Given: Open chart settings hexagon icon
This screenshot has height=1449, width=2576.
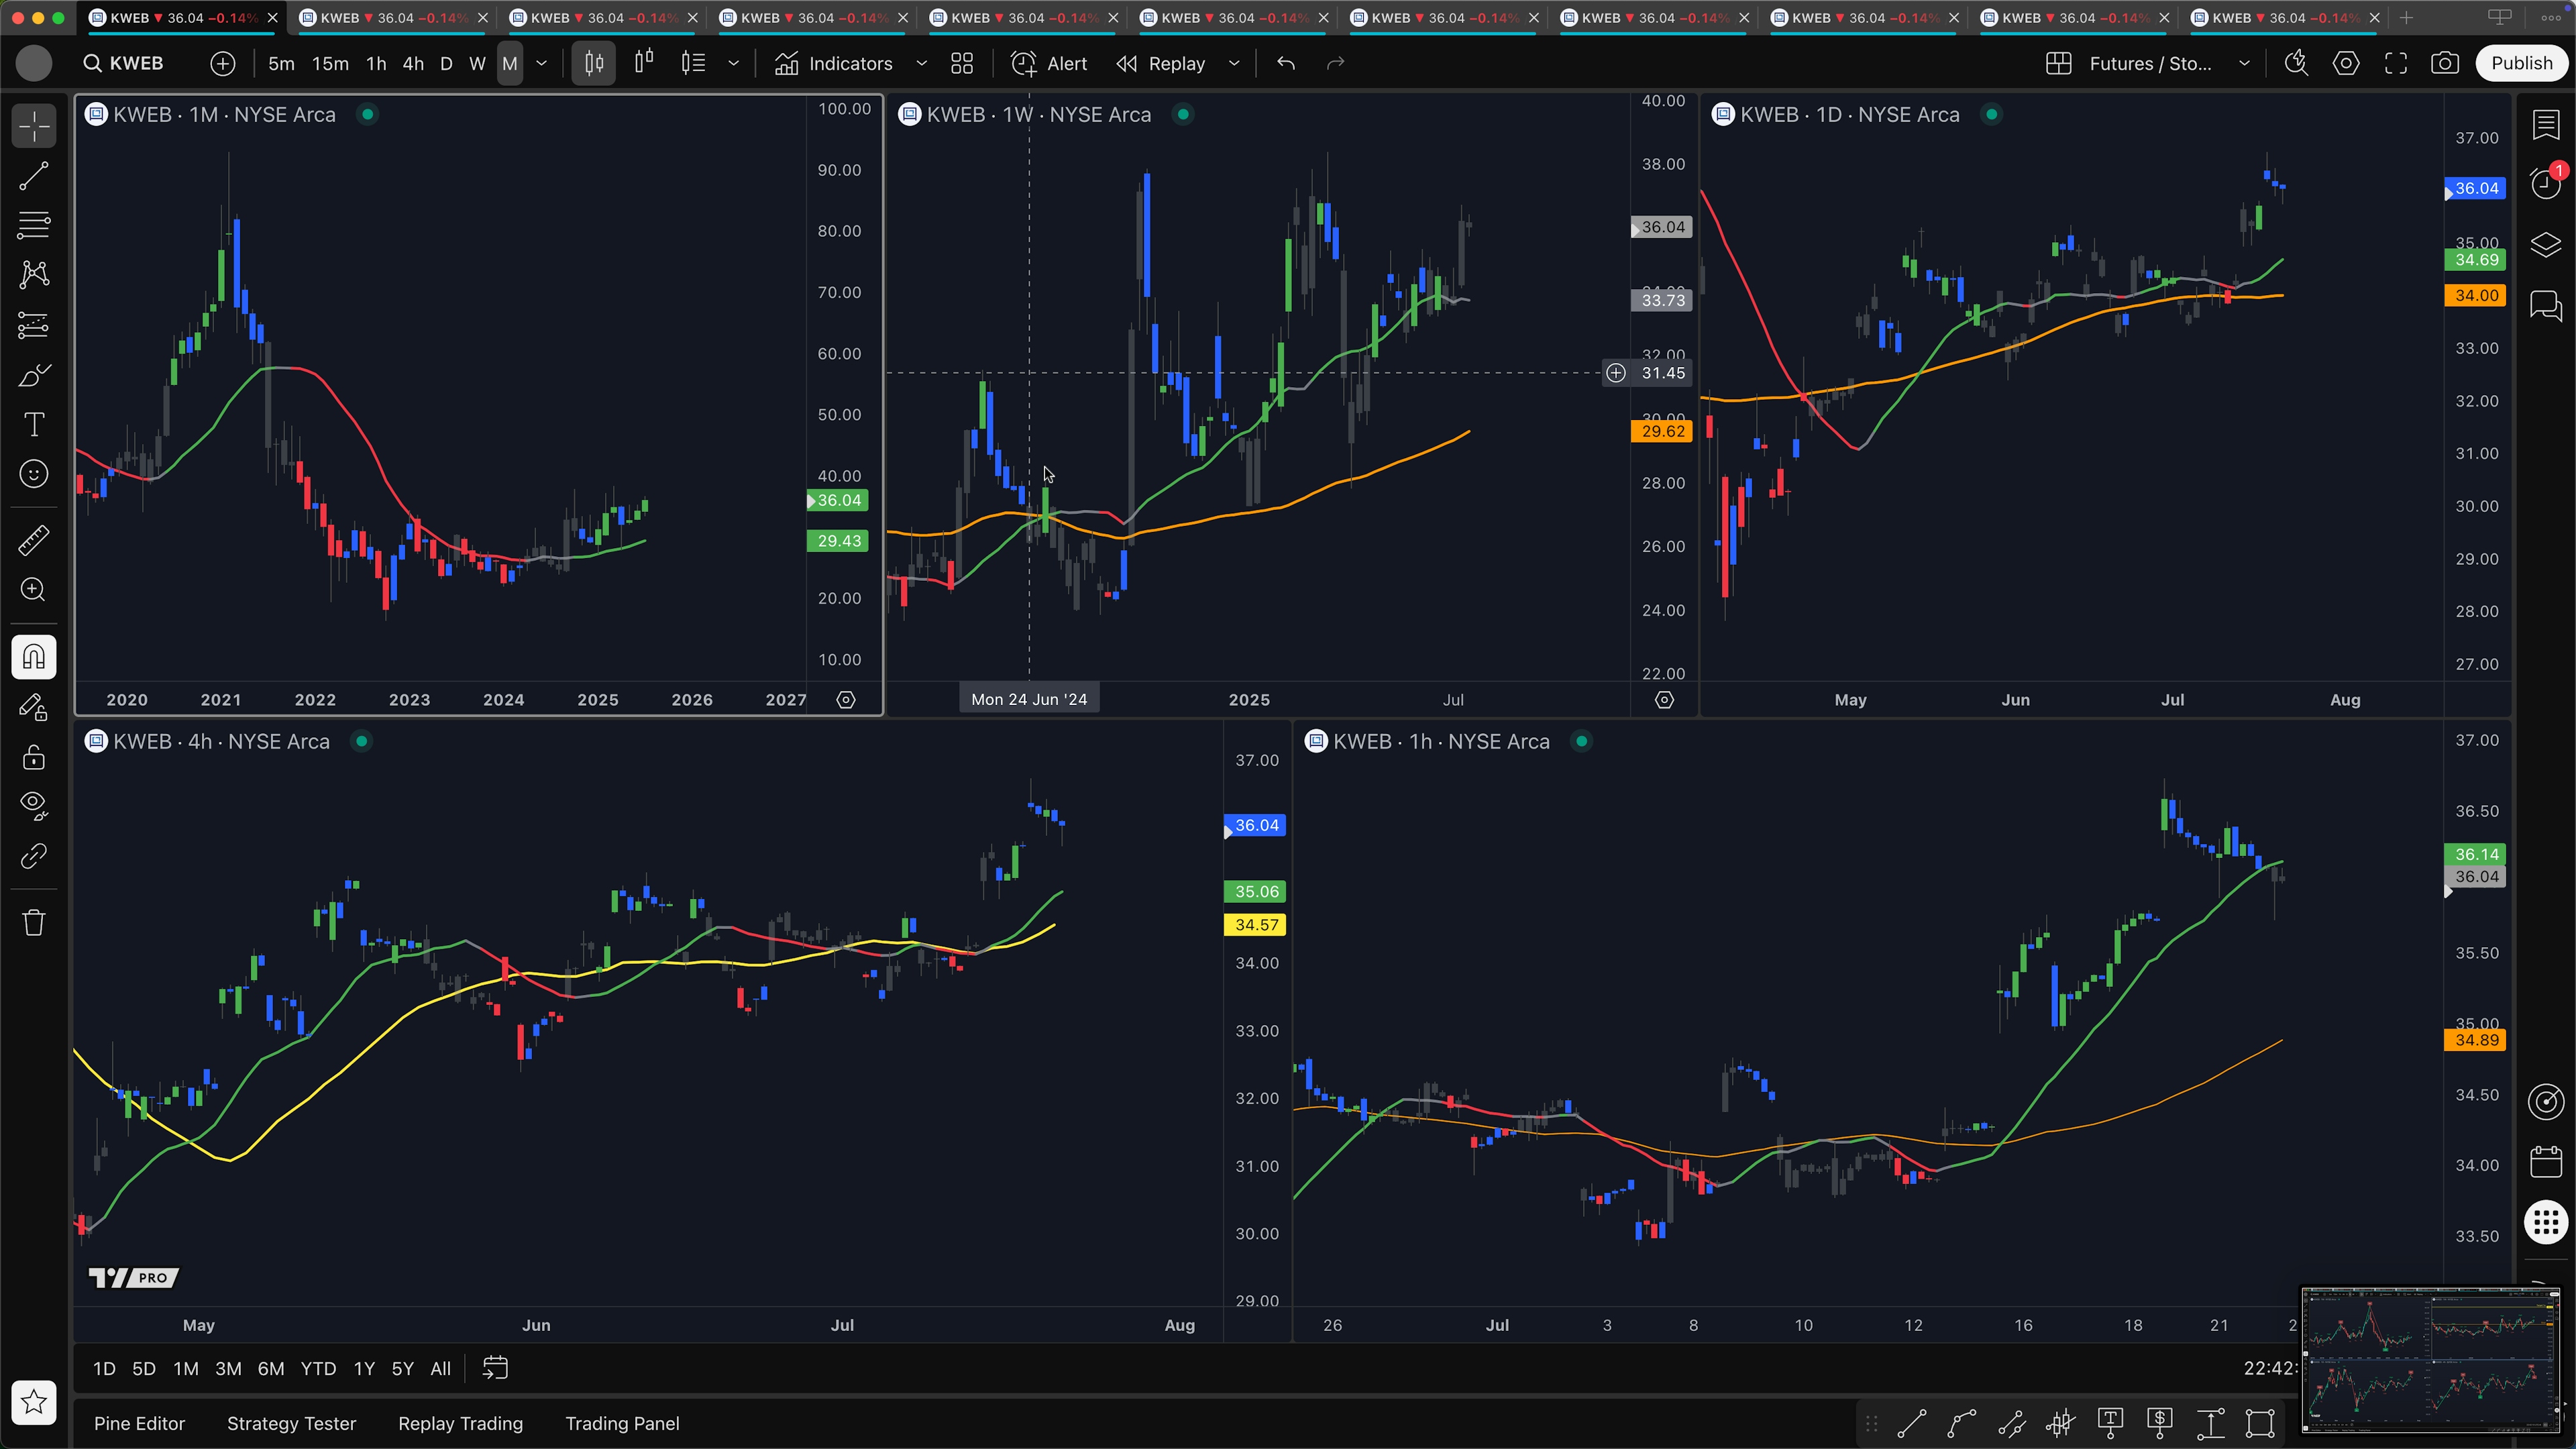Looking at the screenshot, I should point(2346,63).
